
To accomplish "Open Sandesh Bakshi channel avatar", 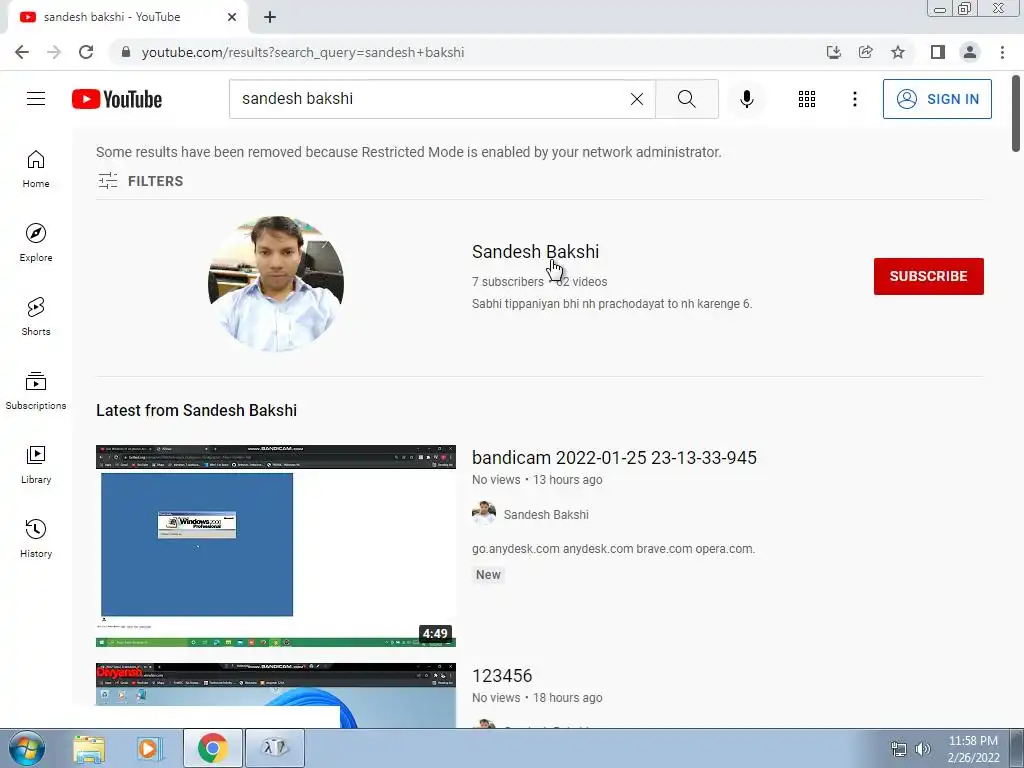I will 276,283.
